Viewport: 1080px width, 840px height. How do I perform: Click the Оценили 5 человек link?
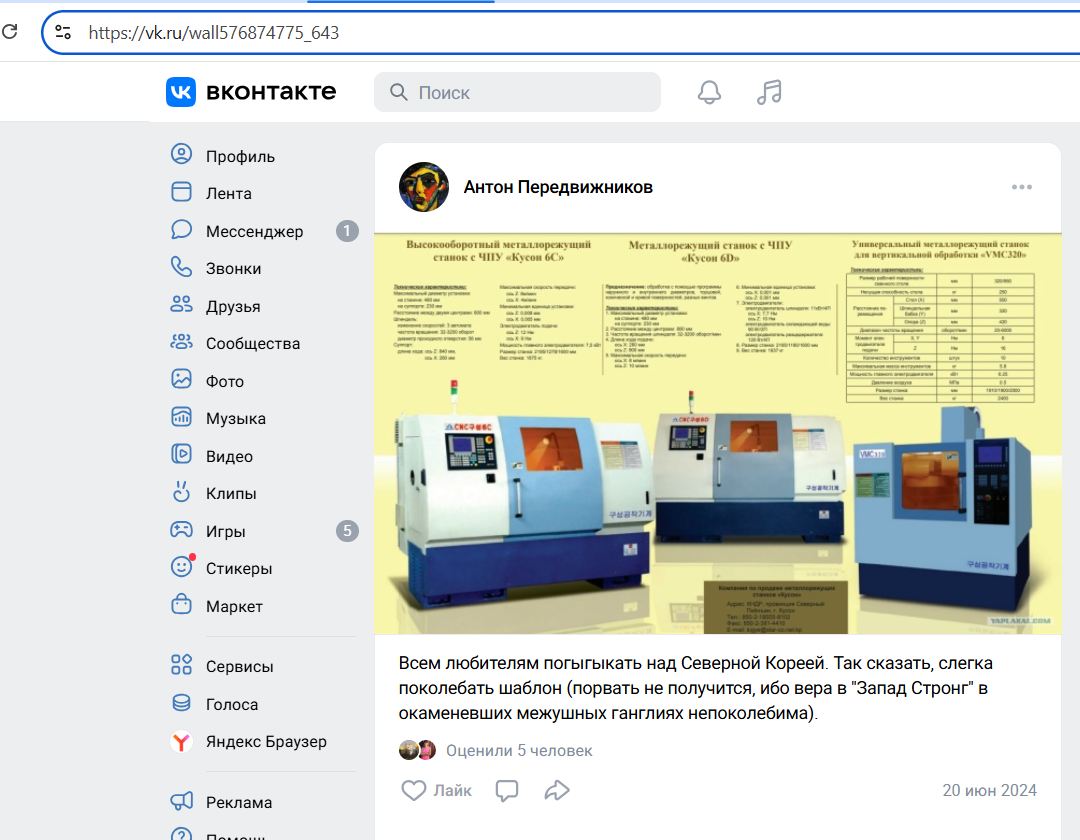[x=519, y=750]
